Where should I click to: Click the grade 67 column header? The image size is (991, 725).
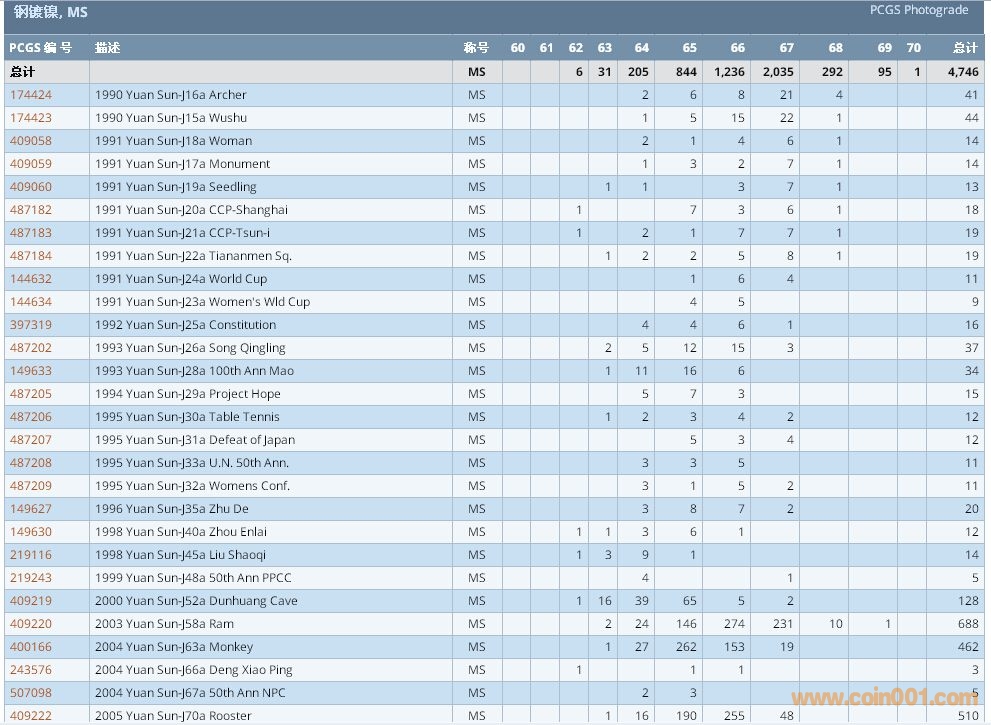(x=786, y=48)
